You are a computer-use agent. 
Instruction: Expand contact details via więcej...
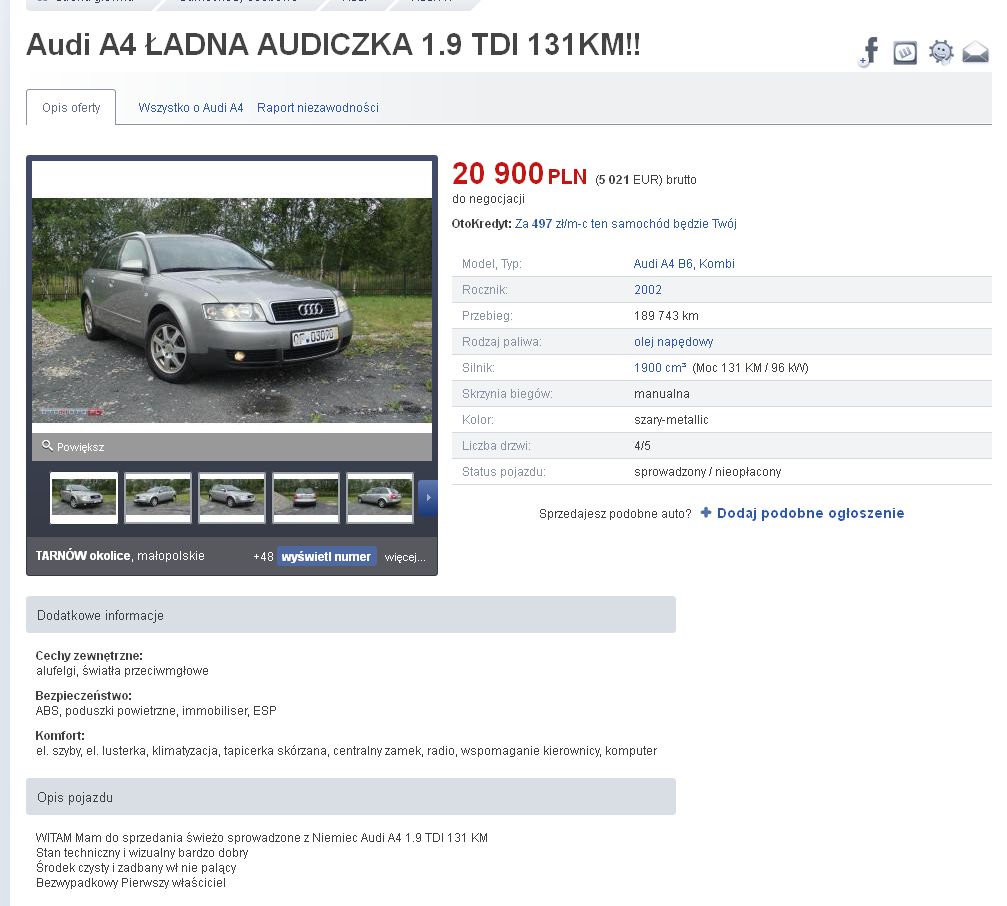(x=405, y=557)
